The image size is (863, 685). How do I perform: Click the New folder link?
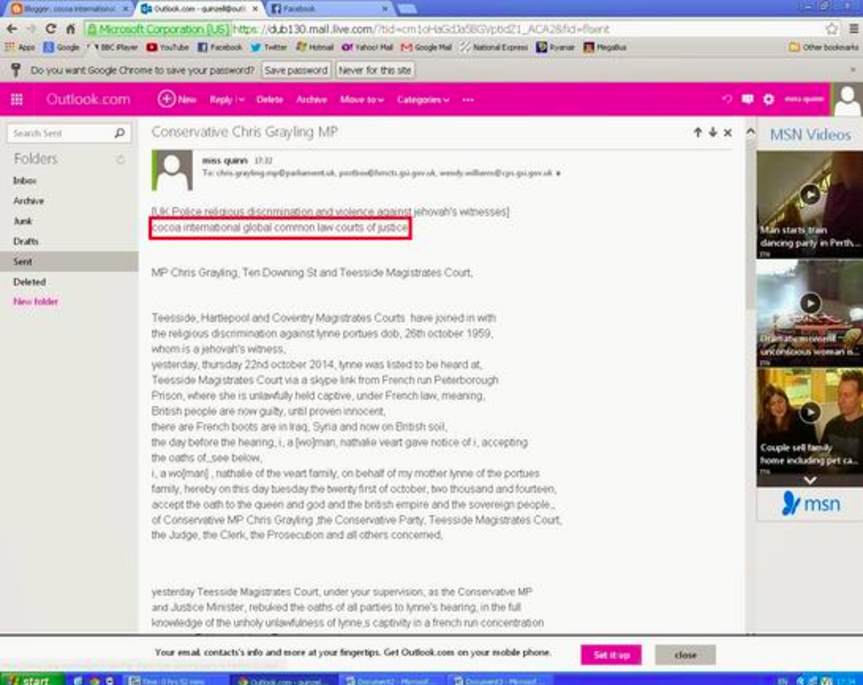pos(35,302)
